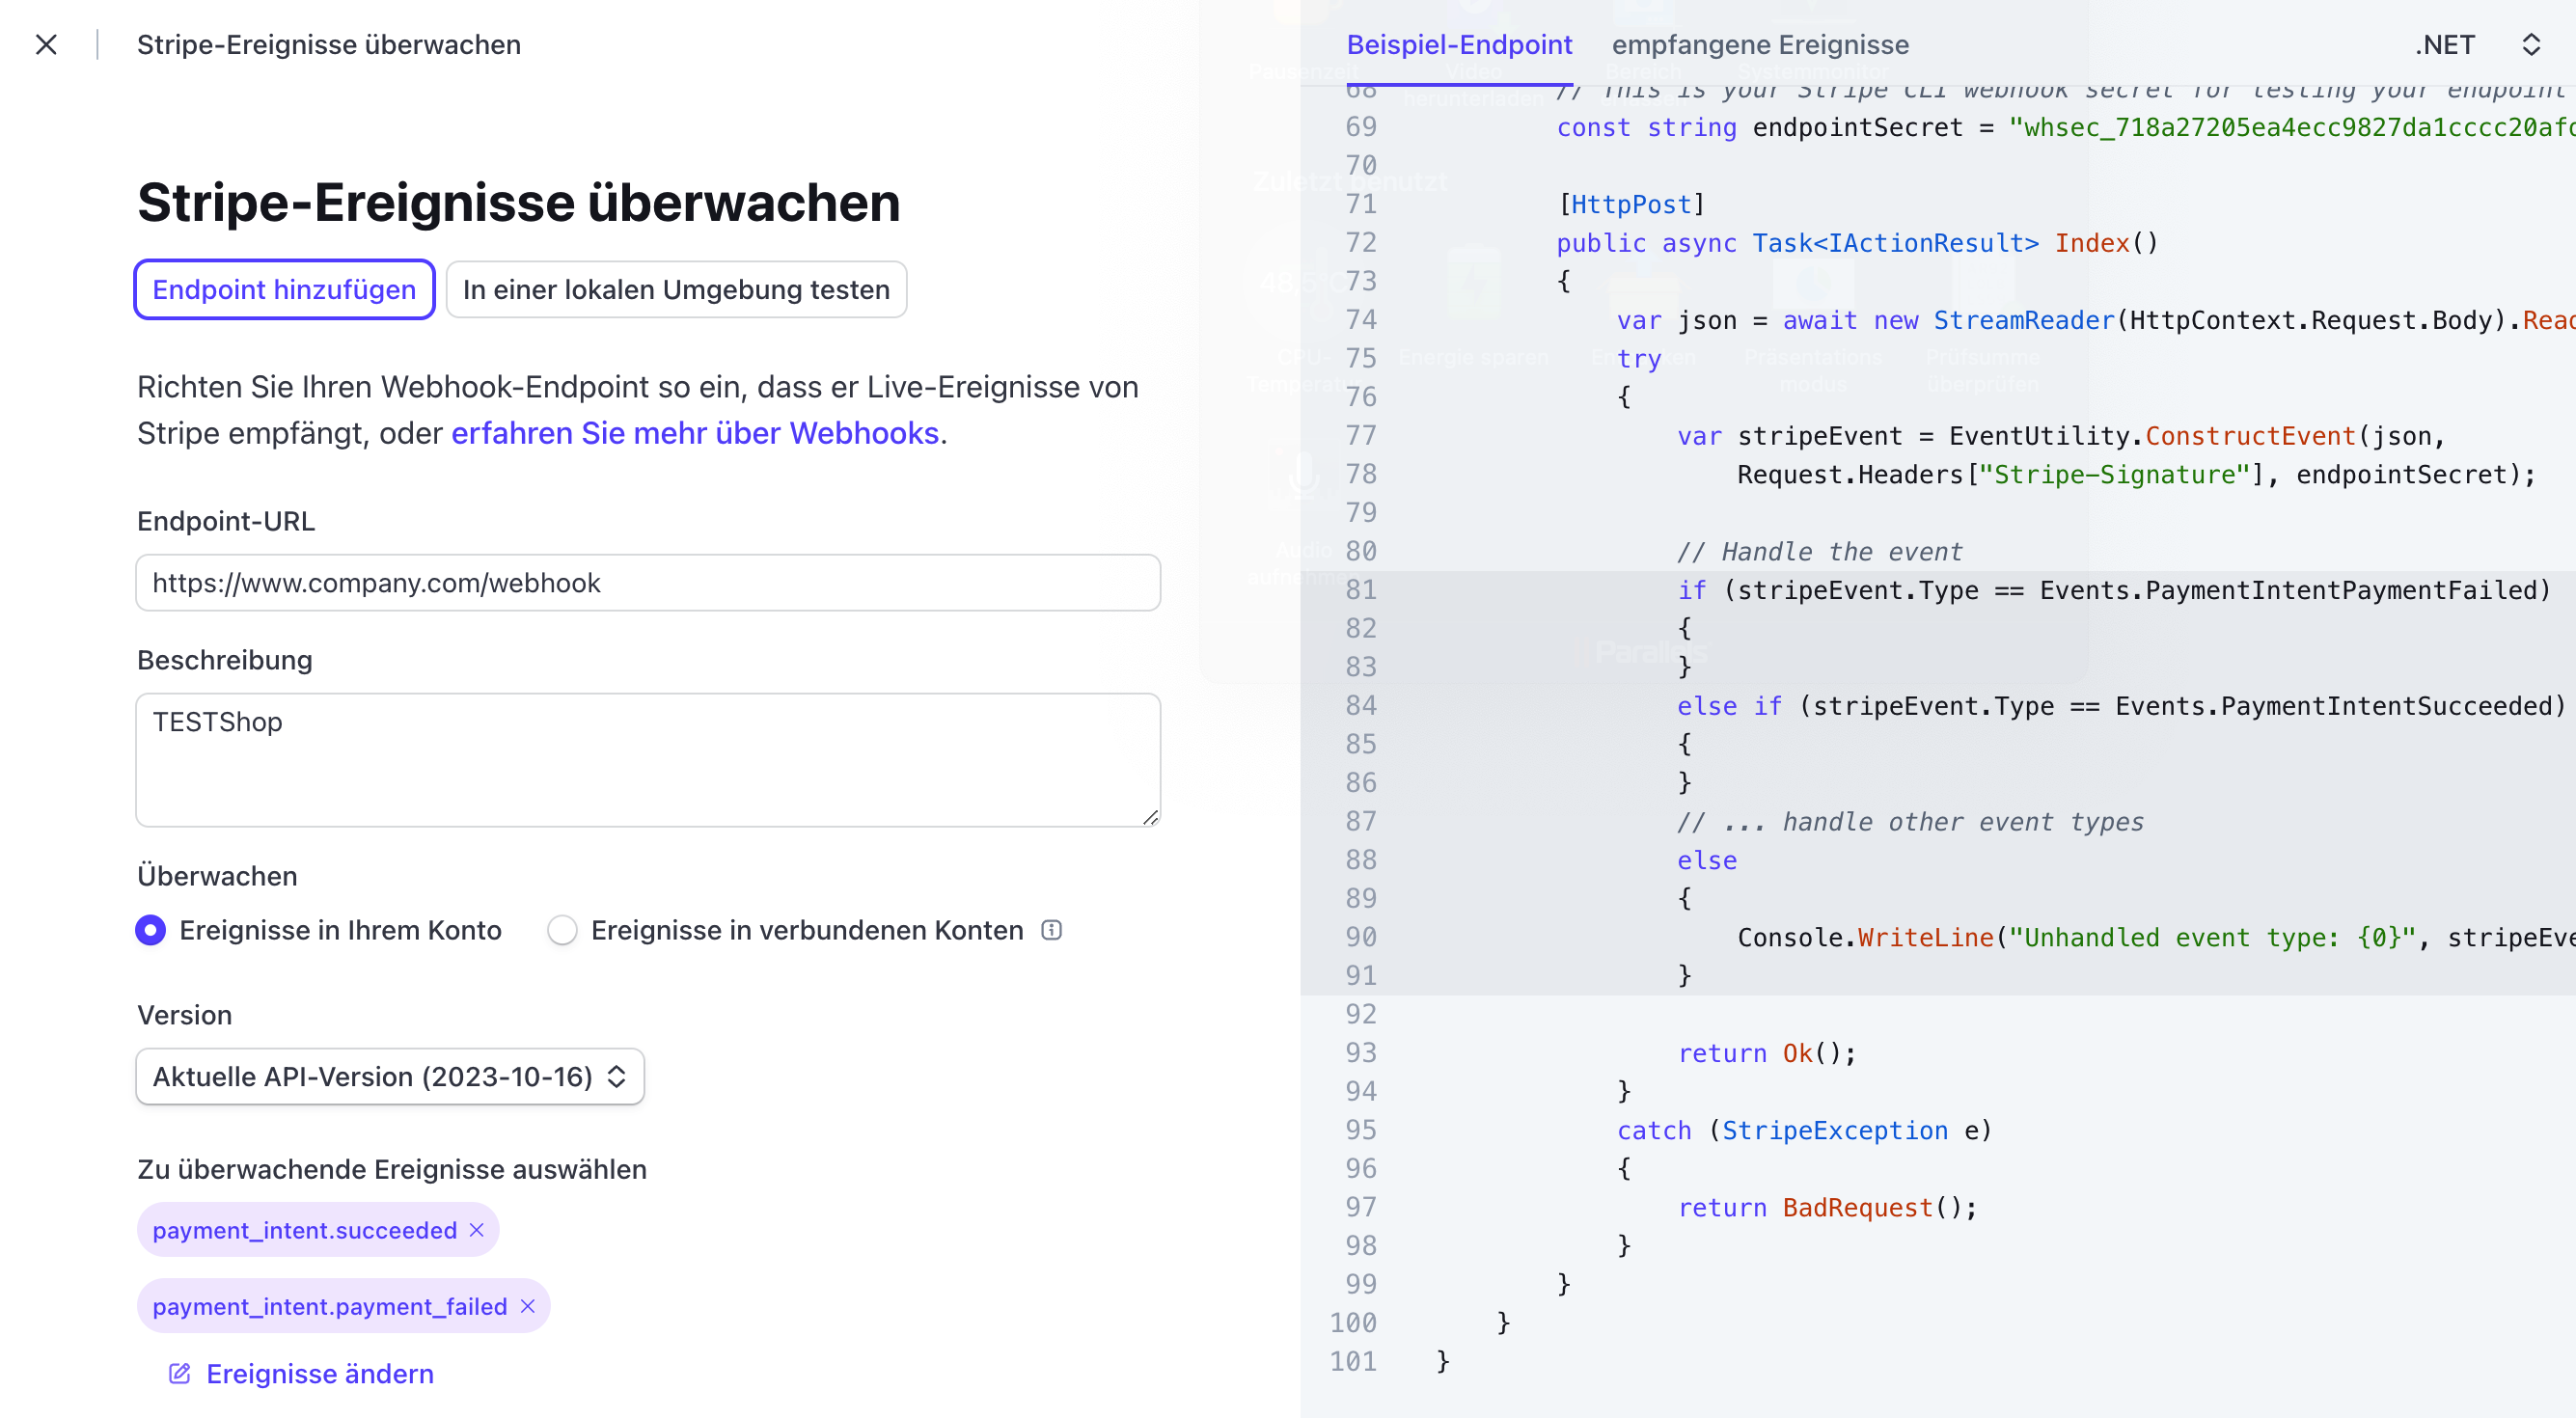This screenshot has height=1418, width=2576.
Task: Click 'return Ok();' on code line 93
Action: point(1767,1053)
